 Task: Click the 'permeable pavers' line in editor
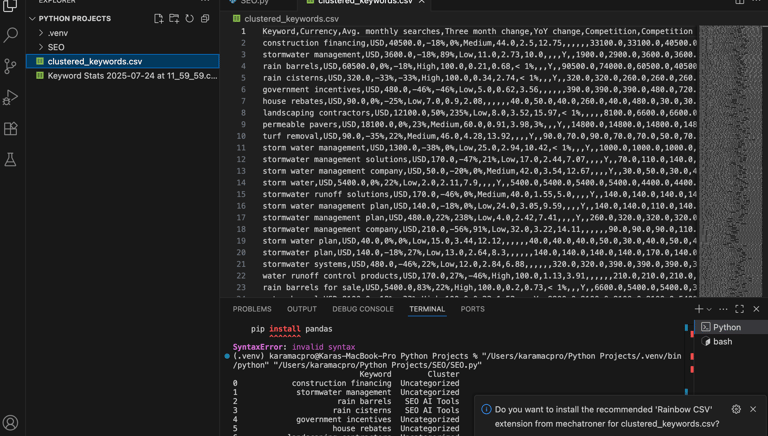[480, 124]
